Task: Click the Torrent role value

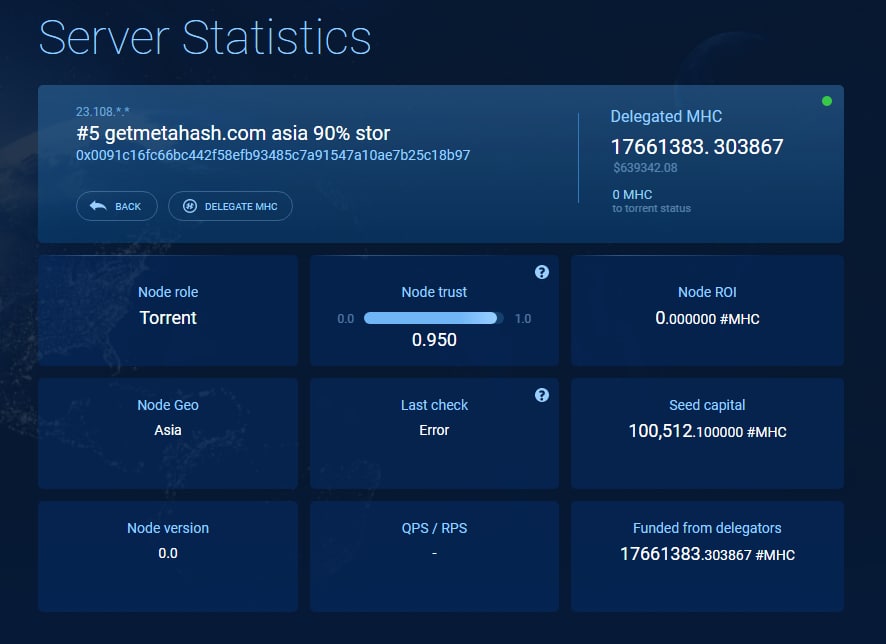Action: (168, 318)
